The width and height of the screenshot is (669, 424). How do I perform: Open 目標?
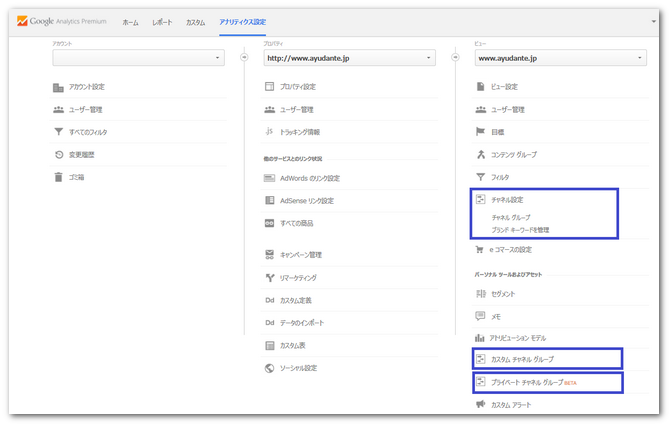pos(497,132)
